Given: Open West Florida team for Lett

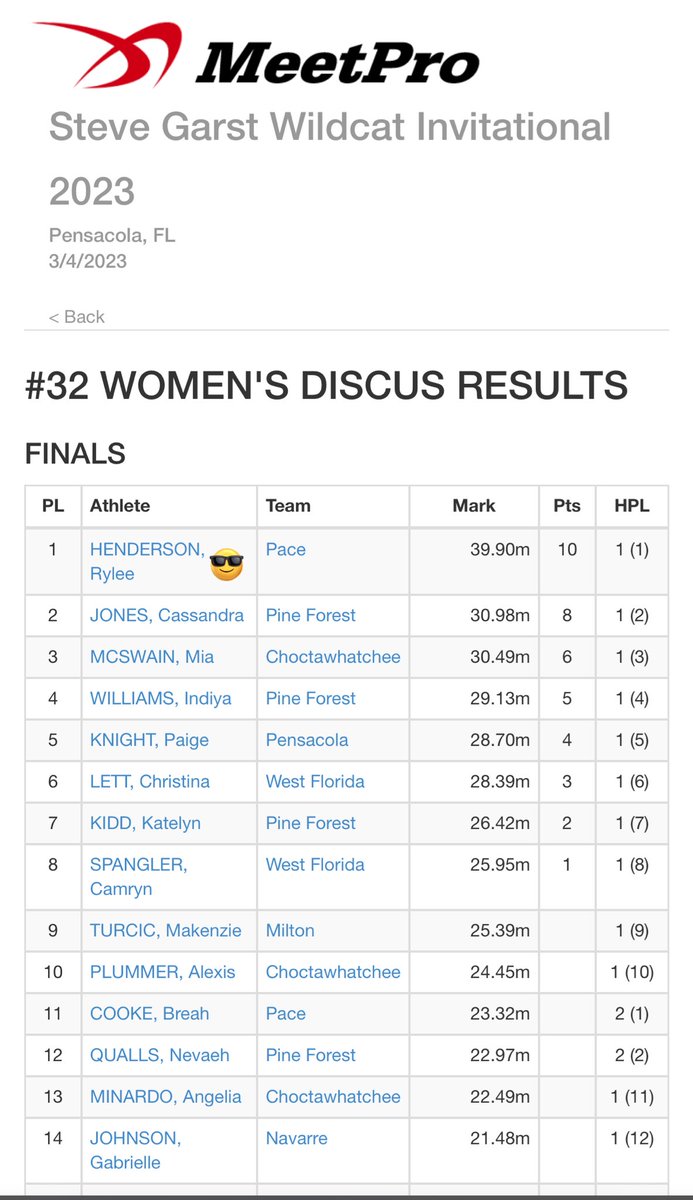Looking at the screenshot, I should [x=315, y=781].
